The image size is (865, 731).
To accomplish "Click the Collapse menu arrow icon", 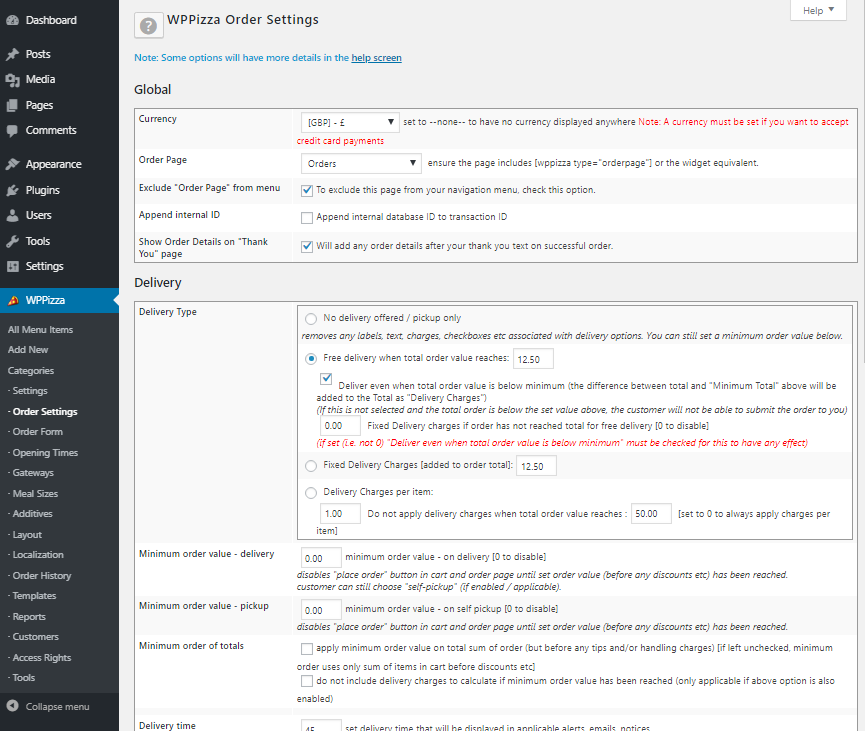I will (12, 706).
